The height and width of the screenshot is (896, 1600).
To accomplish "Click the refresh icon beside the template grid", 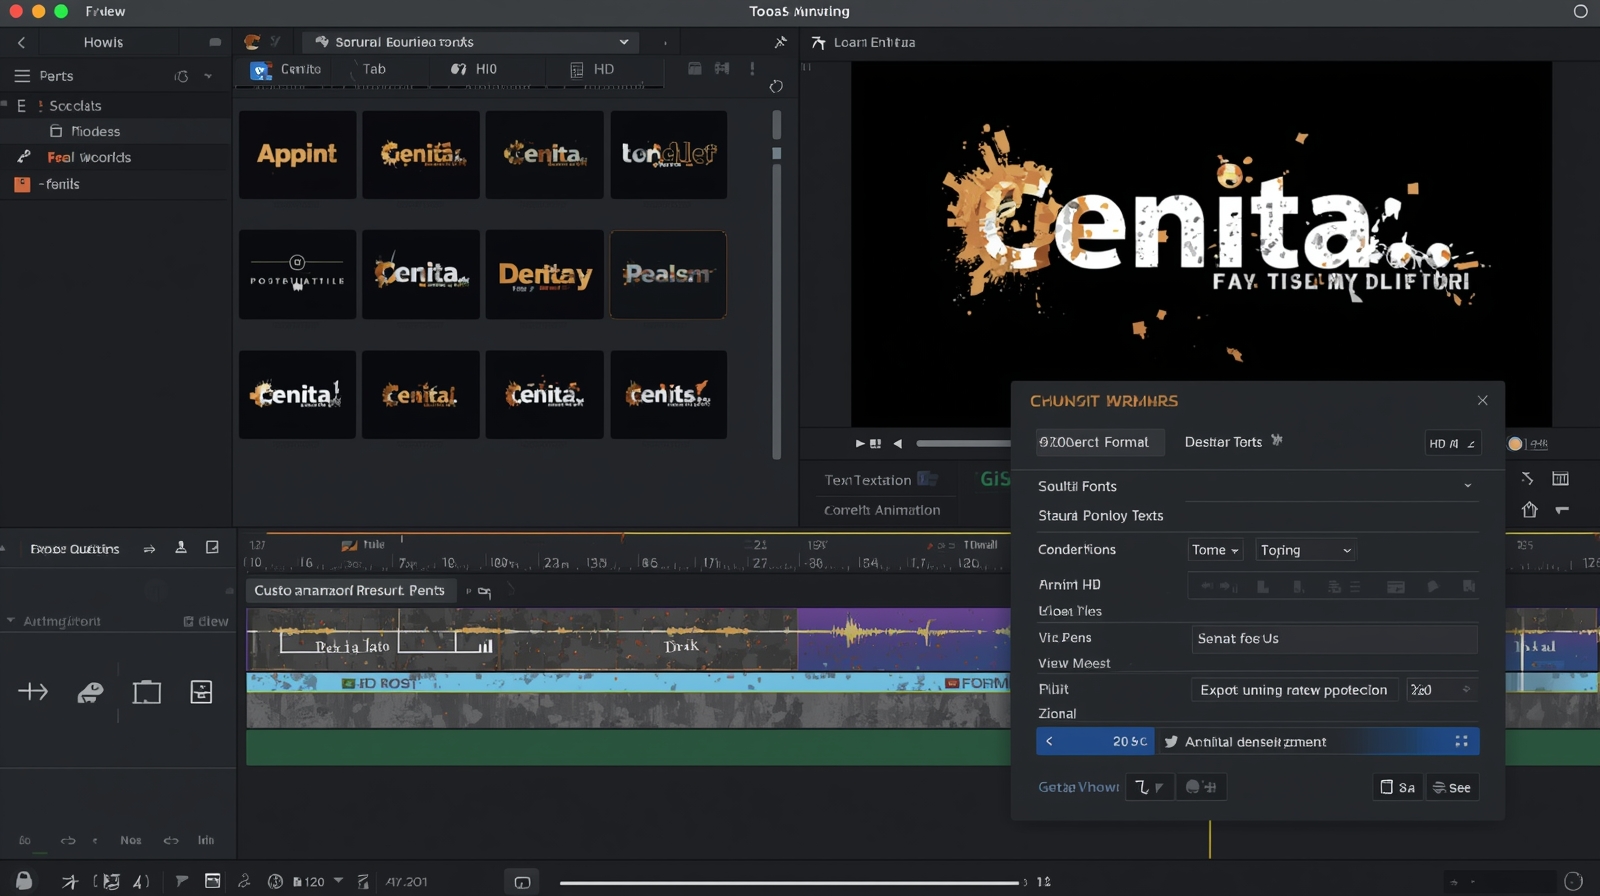I will point(776,87).
